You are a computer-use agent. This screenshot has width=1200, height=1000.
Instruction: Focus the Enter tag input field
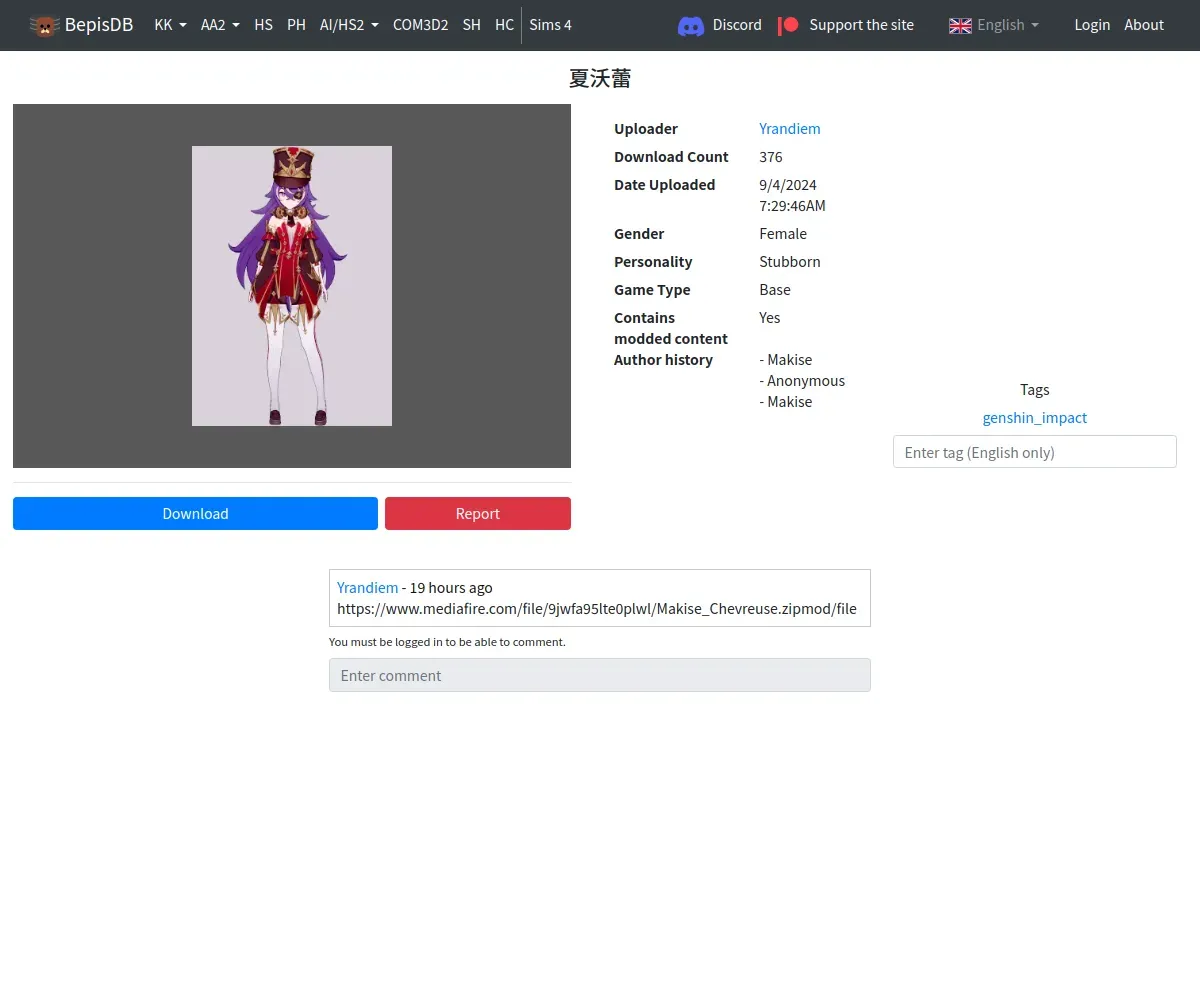pyautogui.click(x=1034, y=452)
